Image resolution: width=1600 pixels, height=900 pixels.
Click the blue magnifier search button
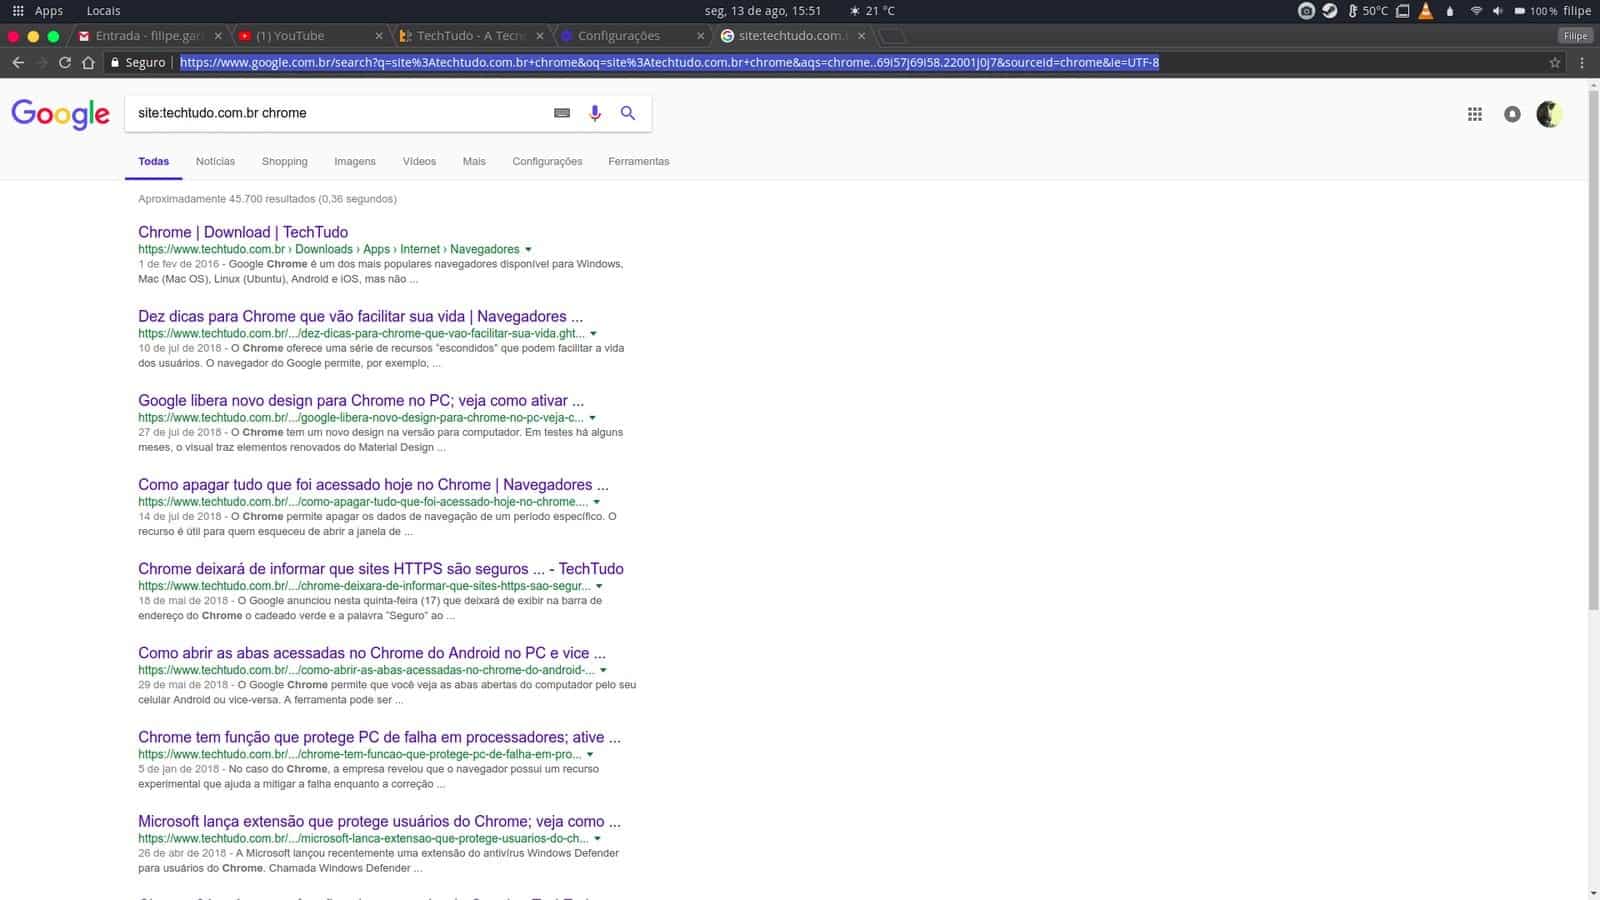[628, 113]
